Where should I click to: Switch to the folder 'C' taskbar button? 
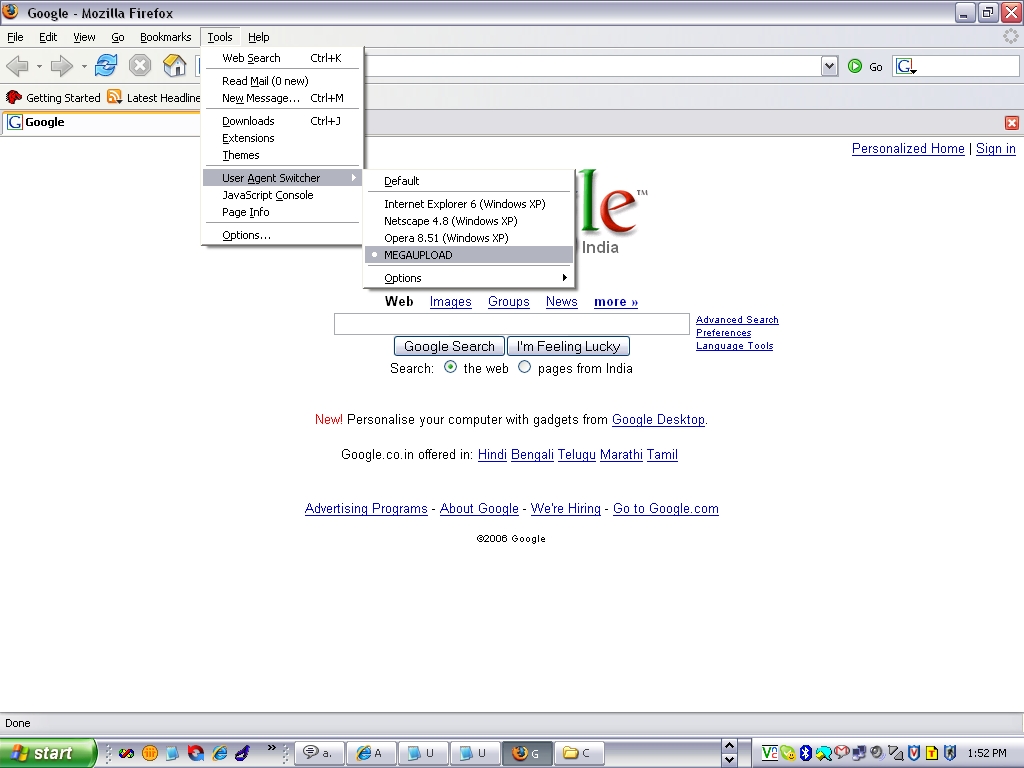[x=579, y=753]
